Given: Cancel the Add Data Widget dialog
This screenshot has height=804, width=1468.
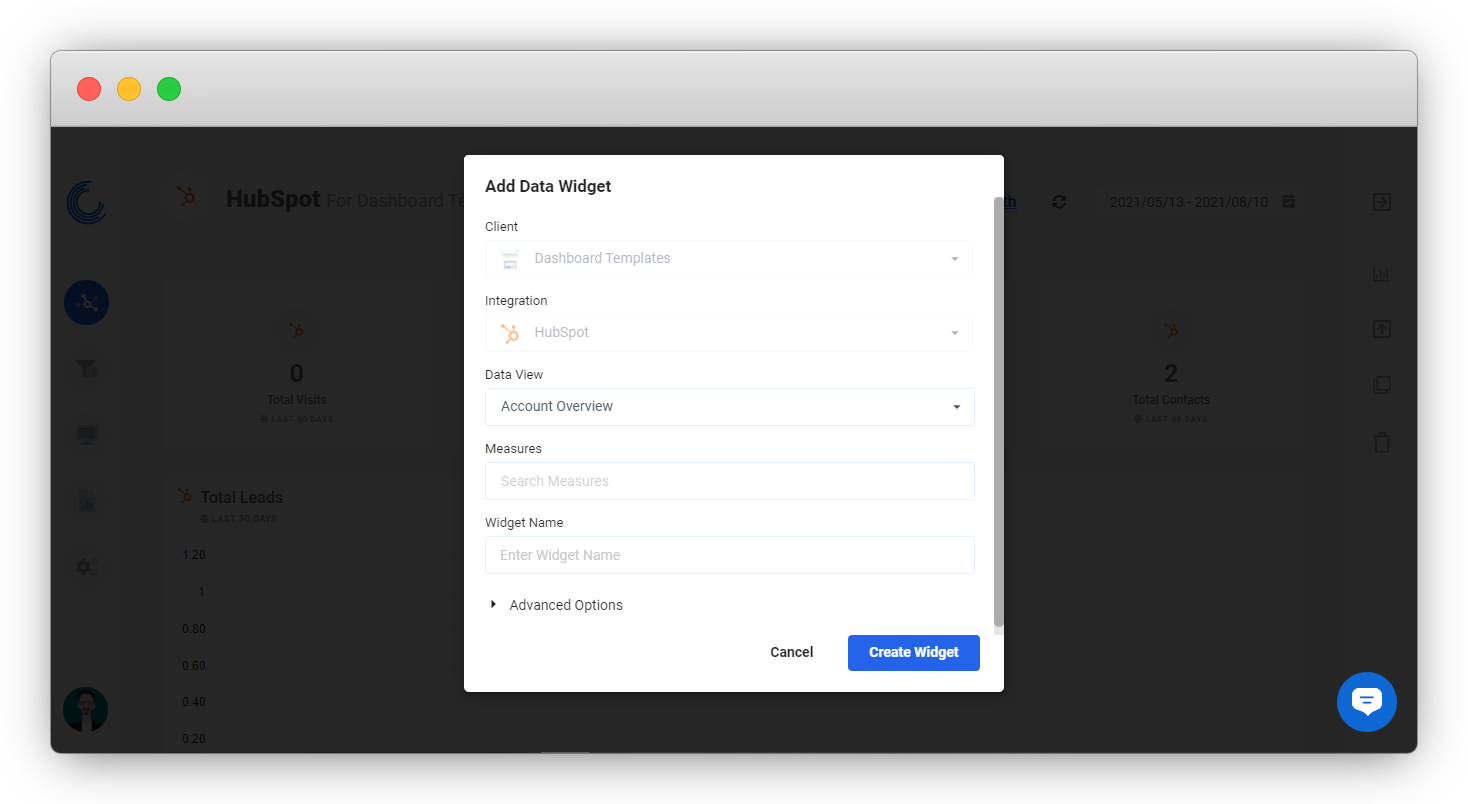Looking at the screenshot, I should click(x=791, y=652).
